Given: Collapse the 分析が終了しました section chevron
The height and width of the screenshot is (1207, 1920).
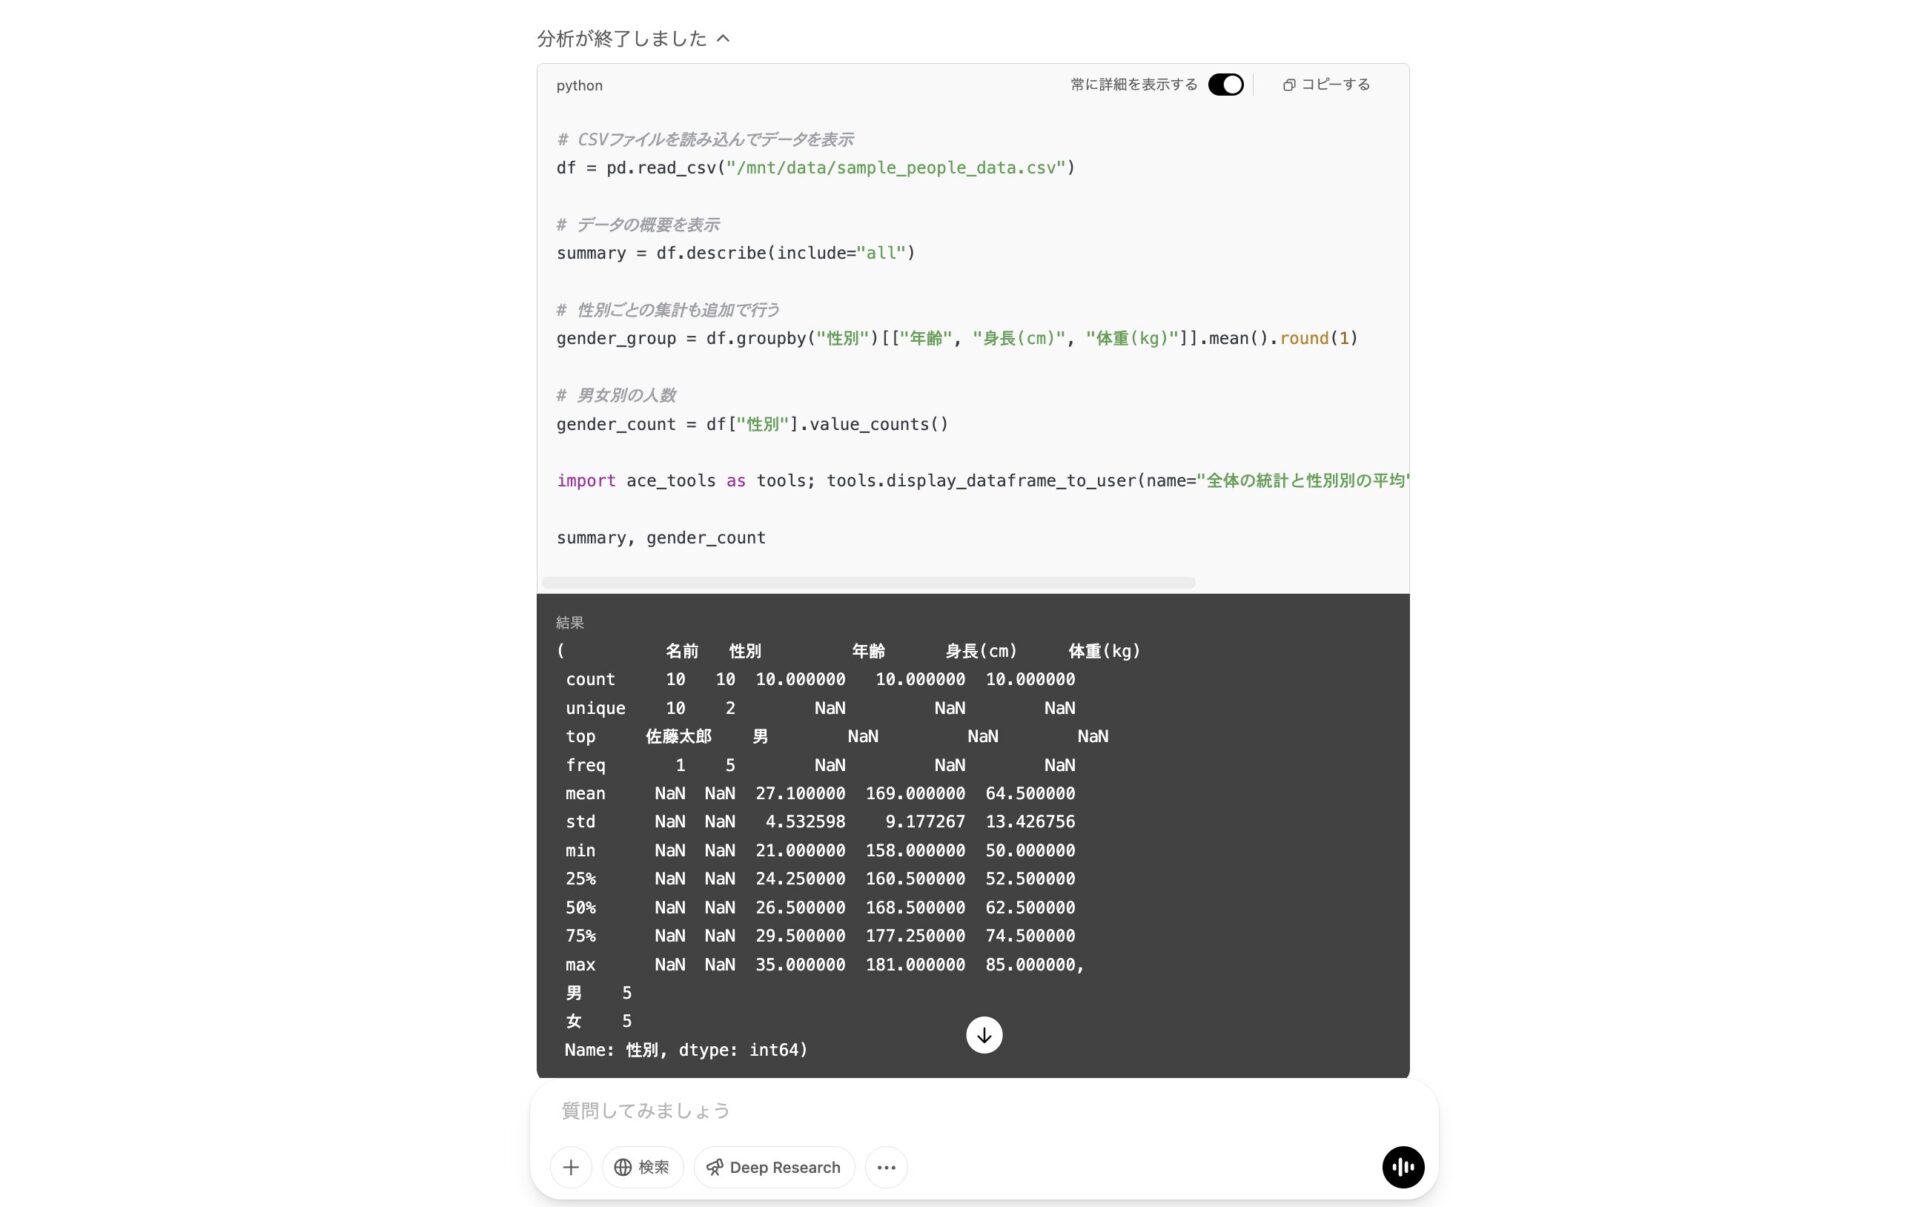Looking at the screenshot, I should point(723,39).
